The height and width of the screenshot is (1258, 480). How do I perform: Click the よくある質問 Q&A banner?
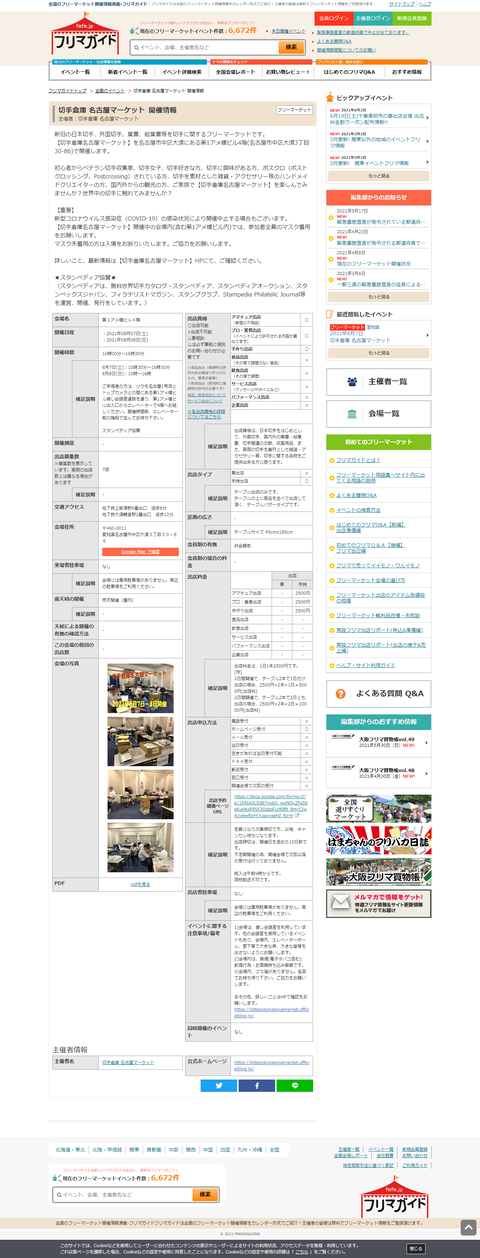[378, 692]
